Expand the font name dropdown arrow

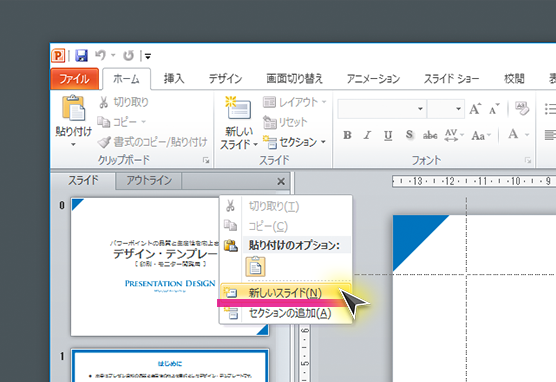click(x=420, y=109)
